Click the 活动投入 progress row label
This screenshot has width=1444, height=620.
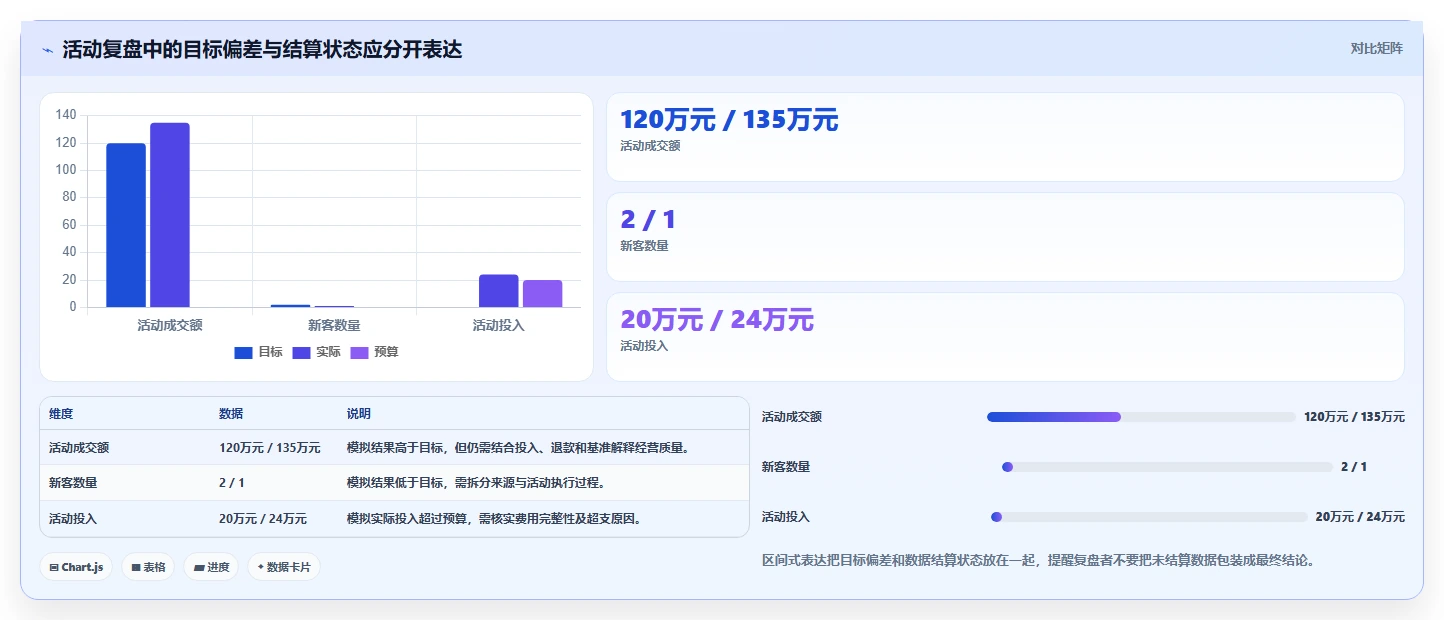click(x=786, y=517)
